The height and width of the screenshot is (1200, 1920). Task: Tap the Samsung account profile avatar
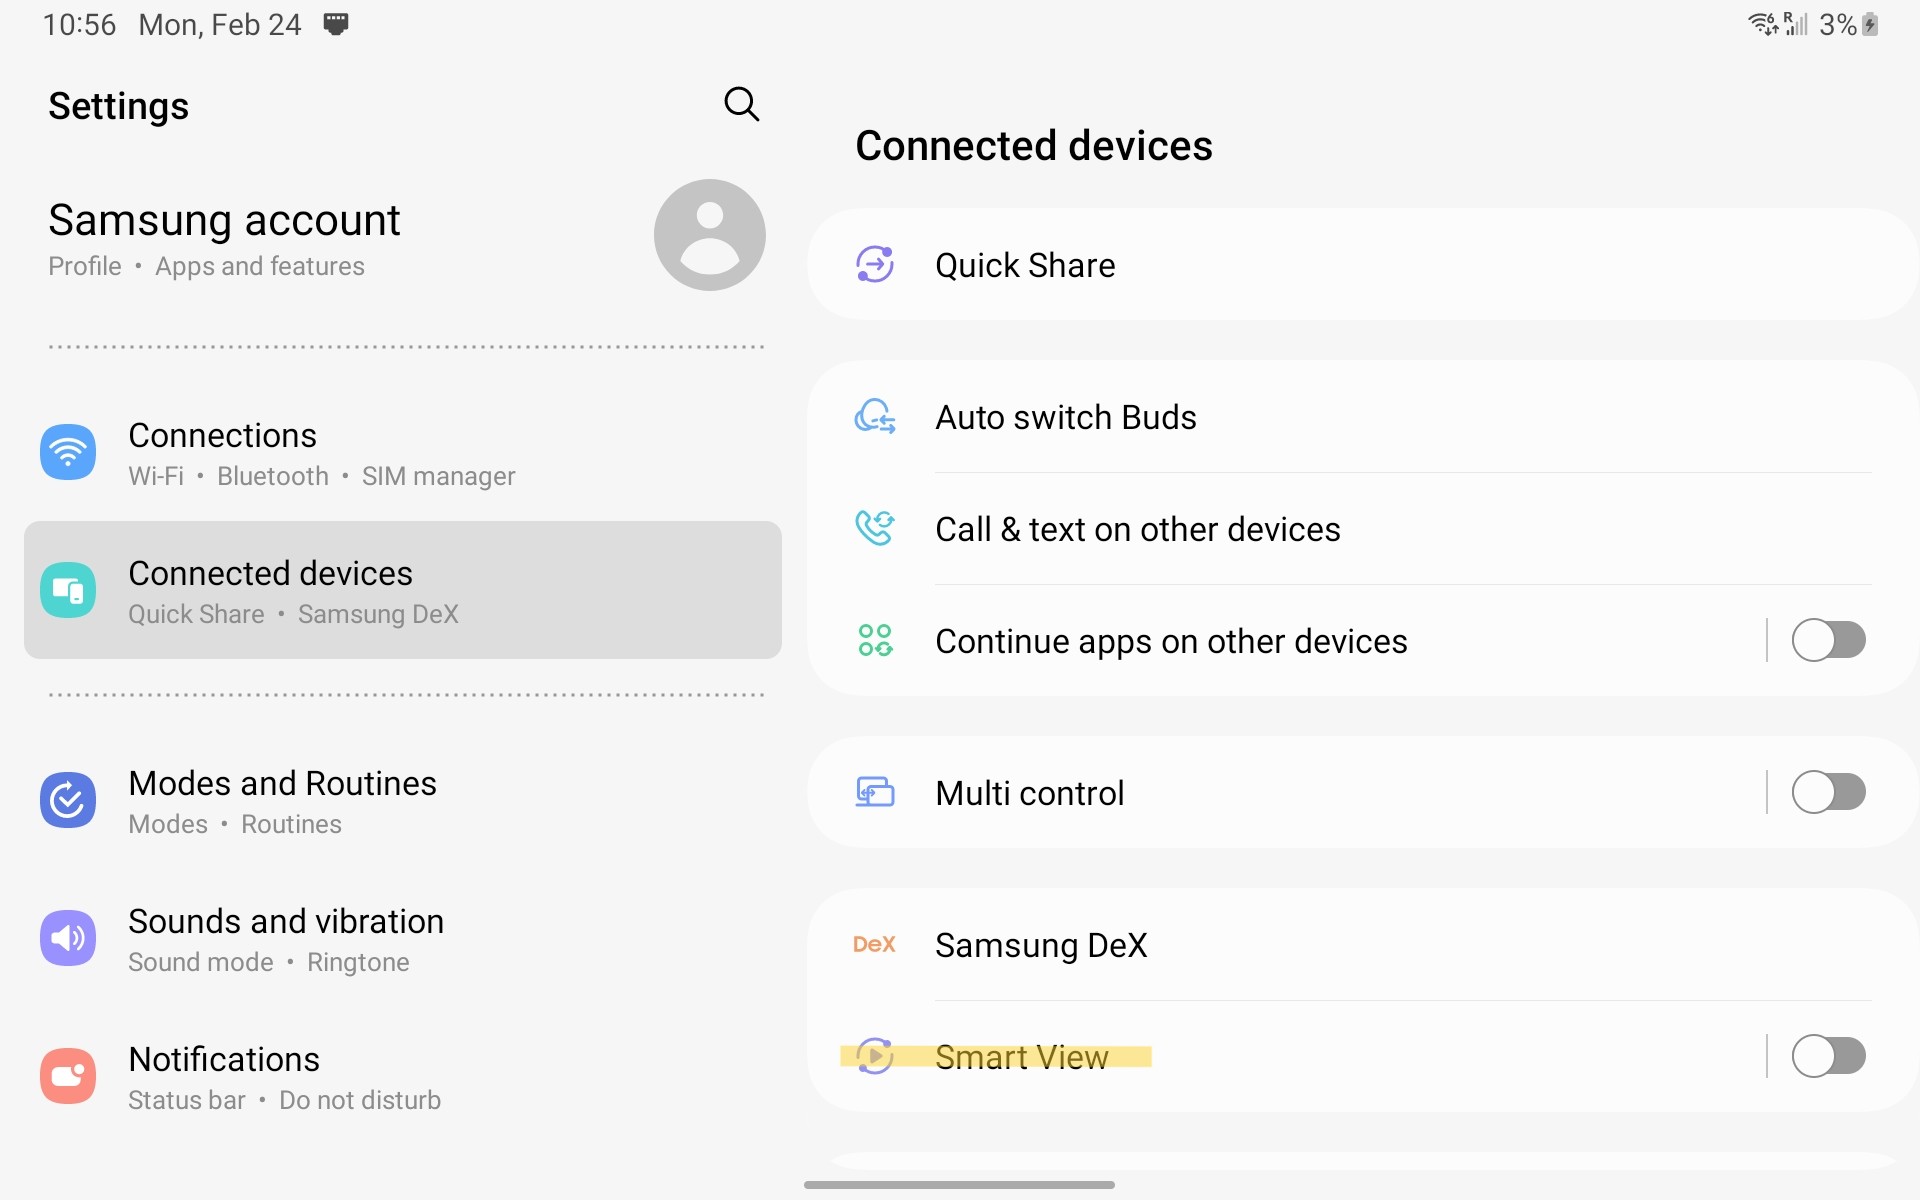pos(709,235)
